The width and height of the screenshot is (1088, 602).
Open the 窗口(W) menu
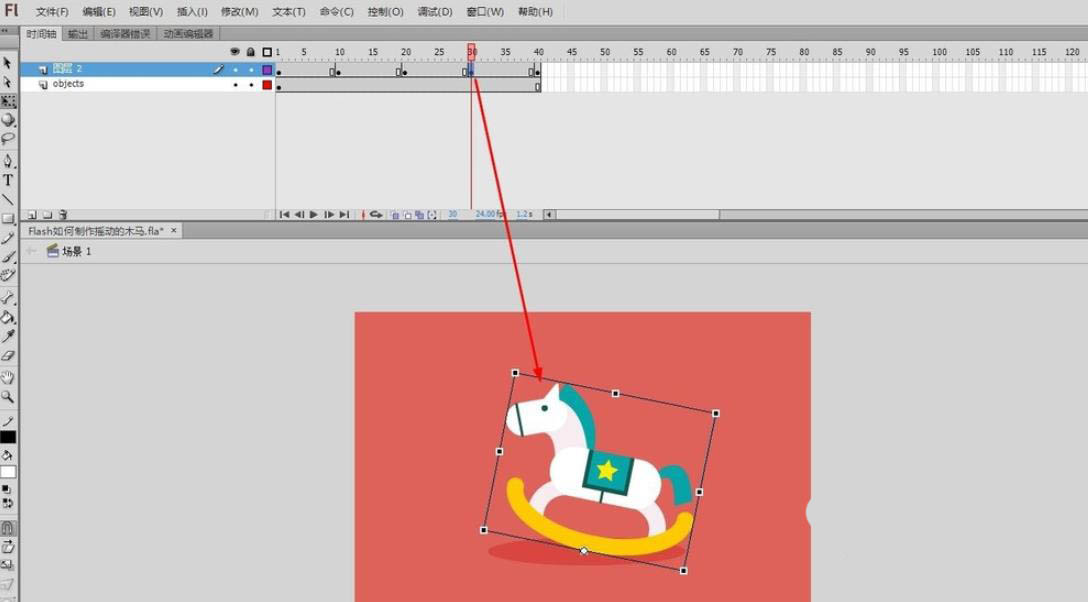click(485, 12)
